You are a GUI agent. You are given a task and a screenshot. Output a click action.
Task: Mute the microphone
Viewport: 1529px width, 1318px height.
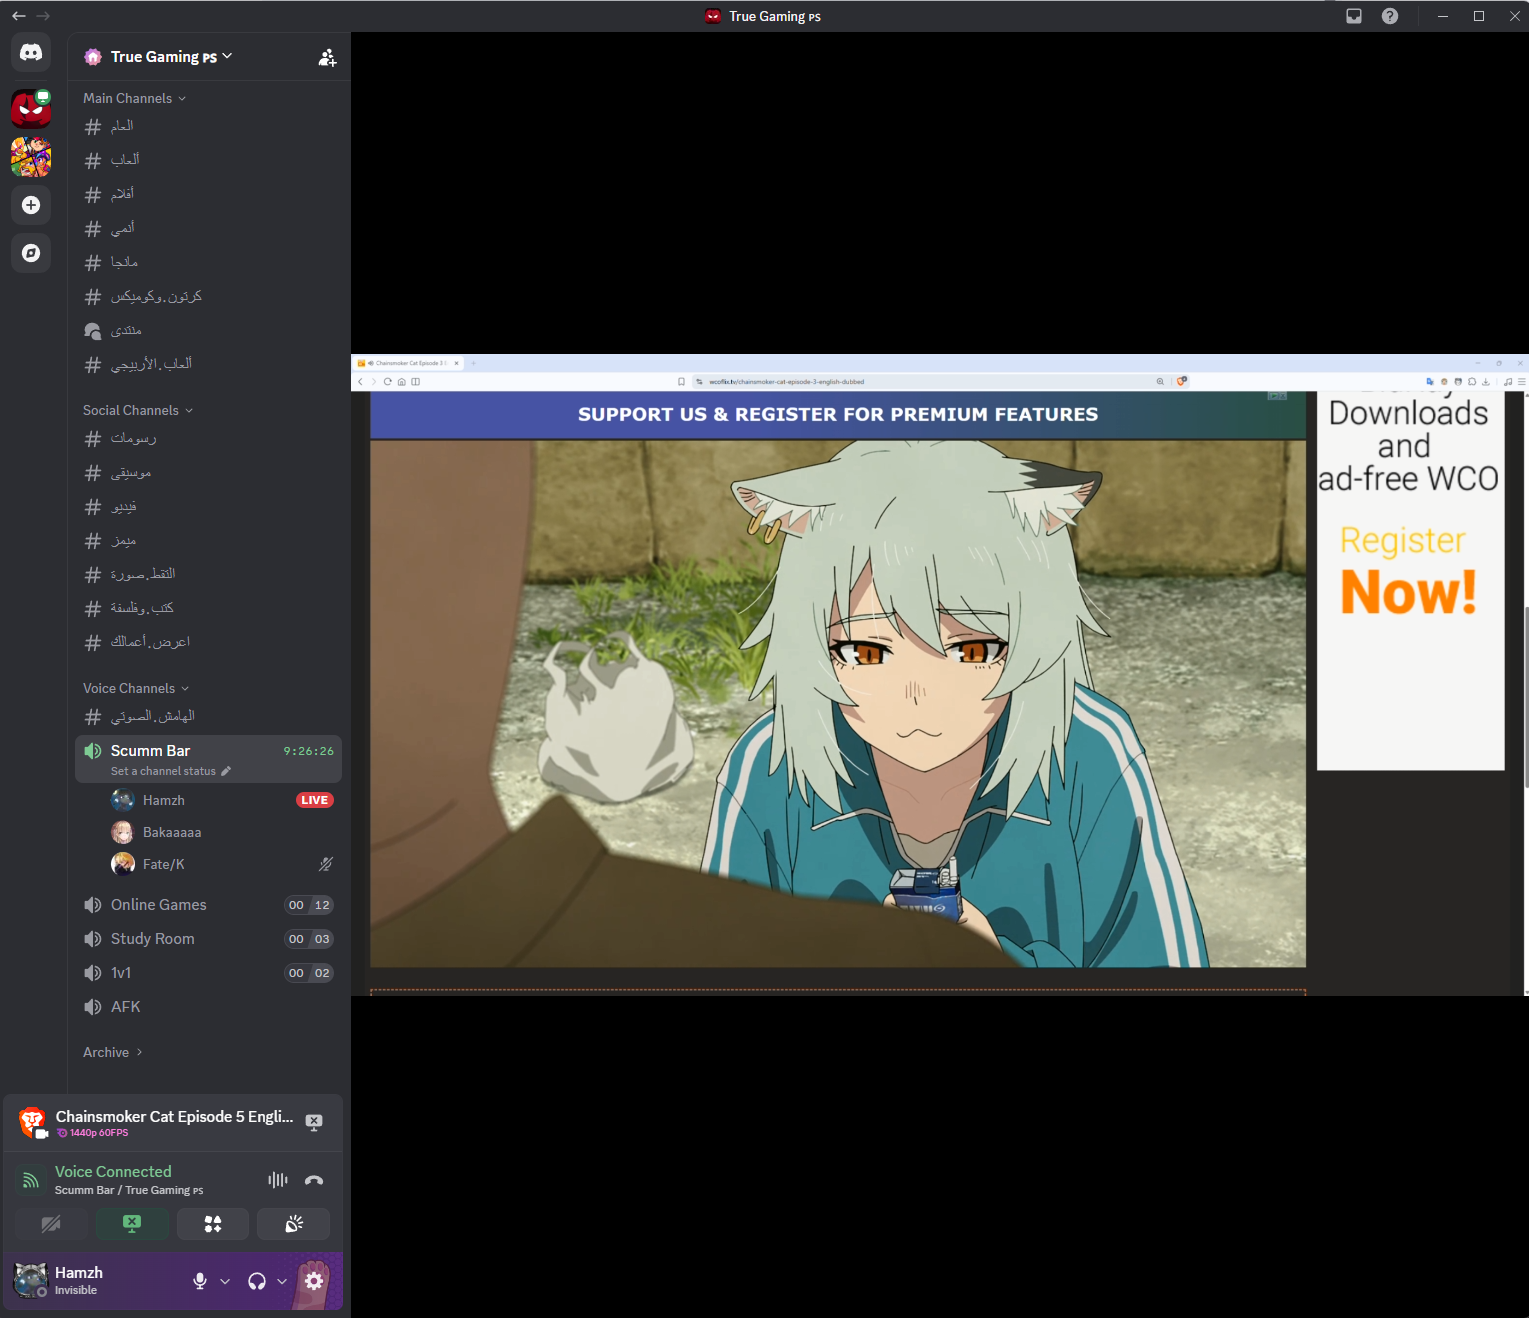200,1281
